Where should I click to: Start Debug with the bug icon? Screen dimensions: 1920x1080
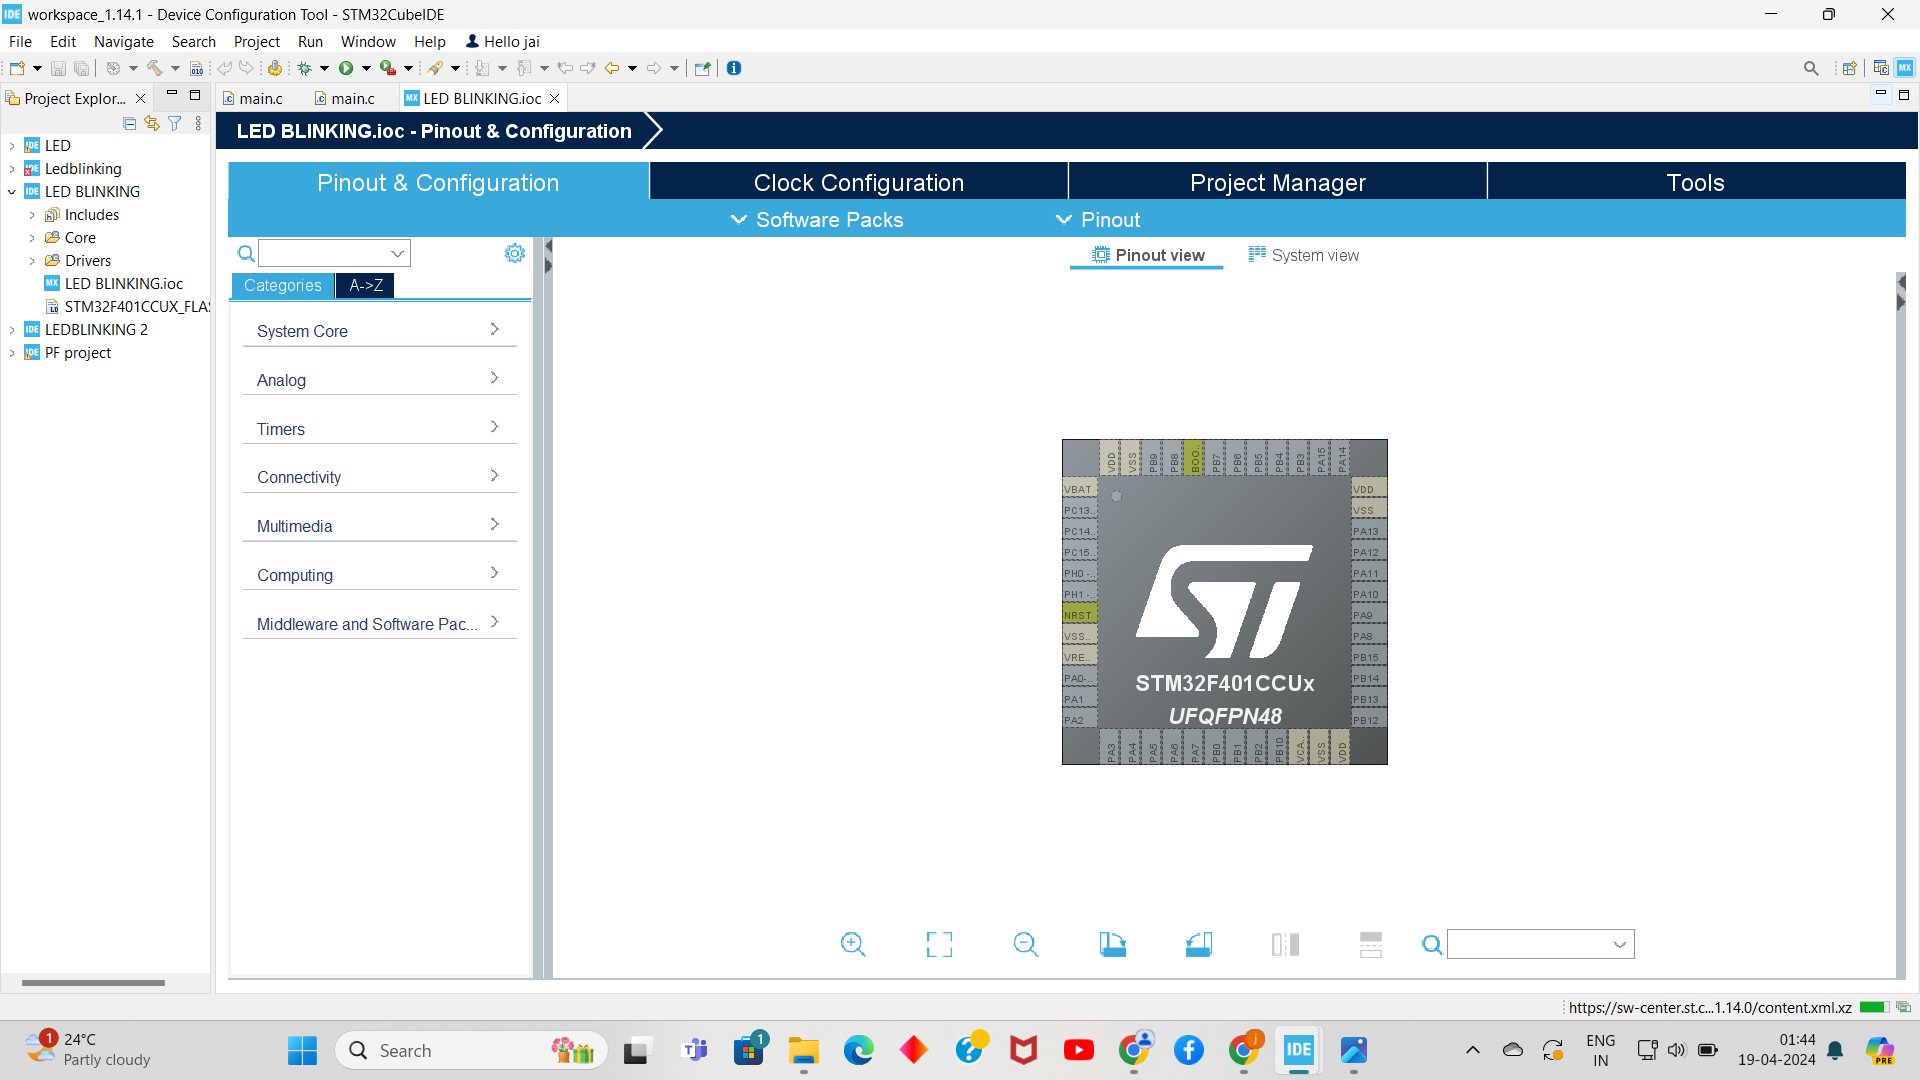click(x=305, y=68)
